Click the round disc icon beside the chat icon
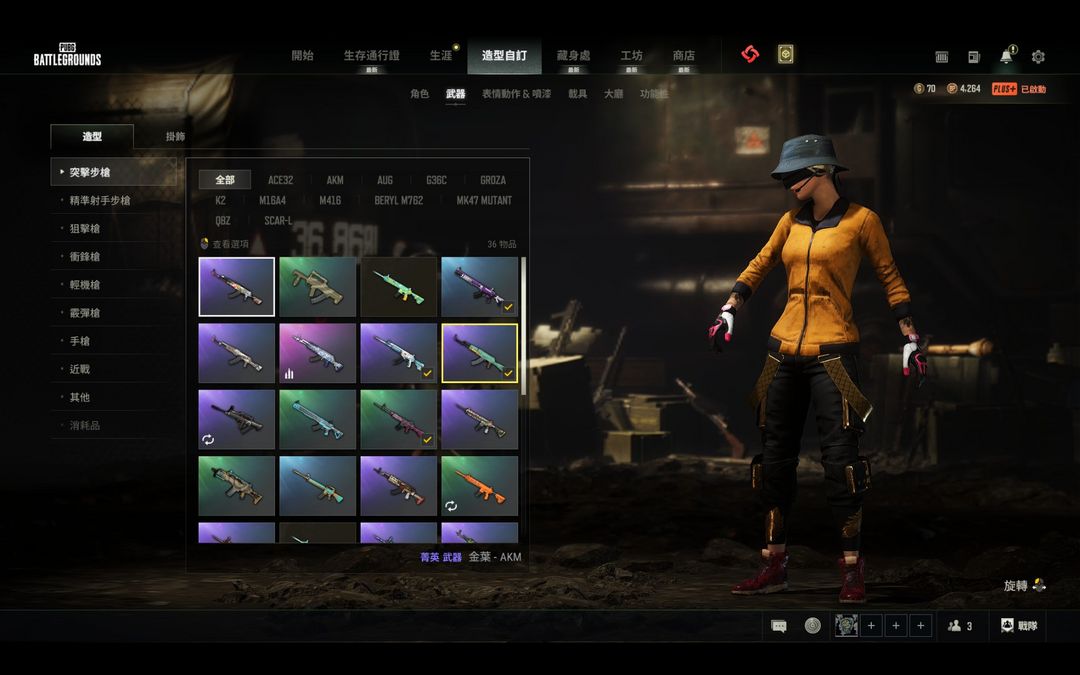Image resolution: width=1080 pixels, height=675 pixels. click(813, 625)
